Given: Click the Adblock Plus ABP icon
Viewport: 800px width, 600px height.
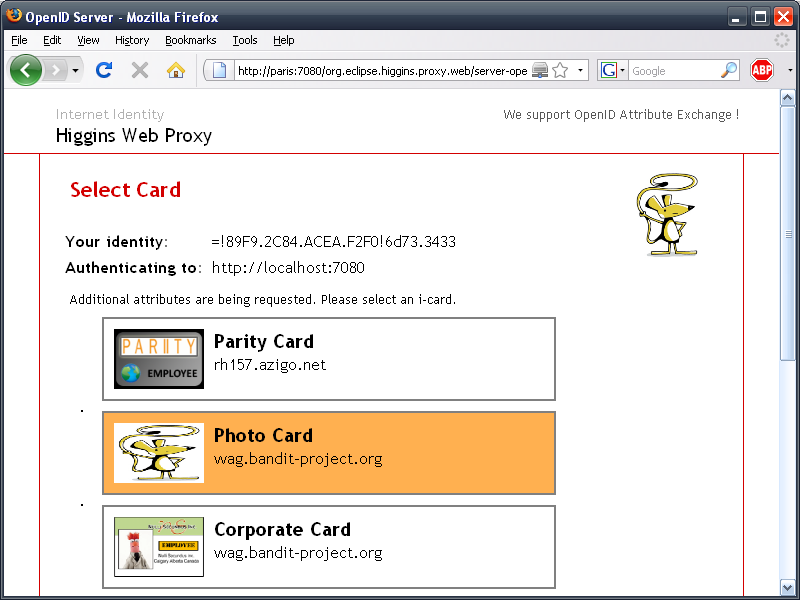Looking at the screenshot, I should coord(762,70).
